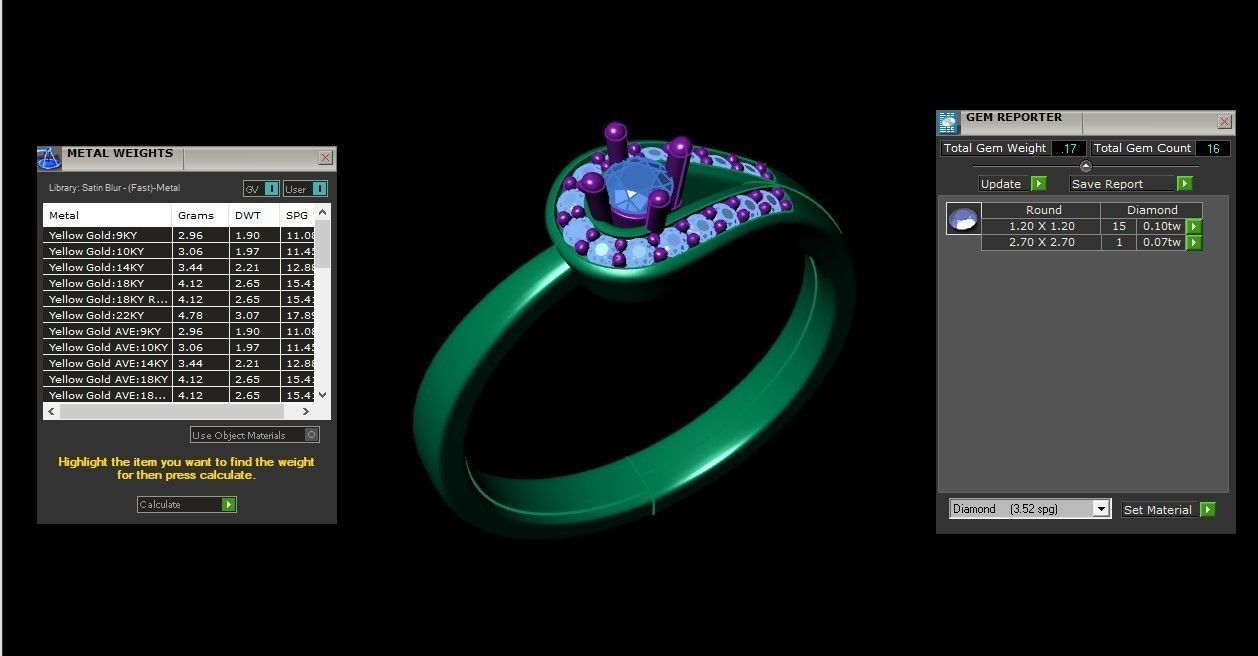Click the Grams column header
Viewport: 1258px width, 656px height.
tap(200, 215)
